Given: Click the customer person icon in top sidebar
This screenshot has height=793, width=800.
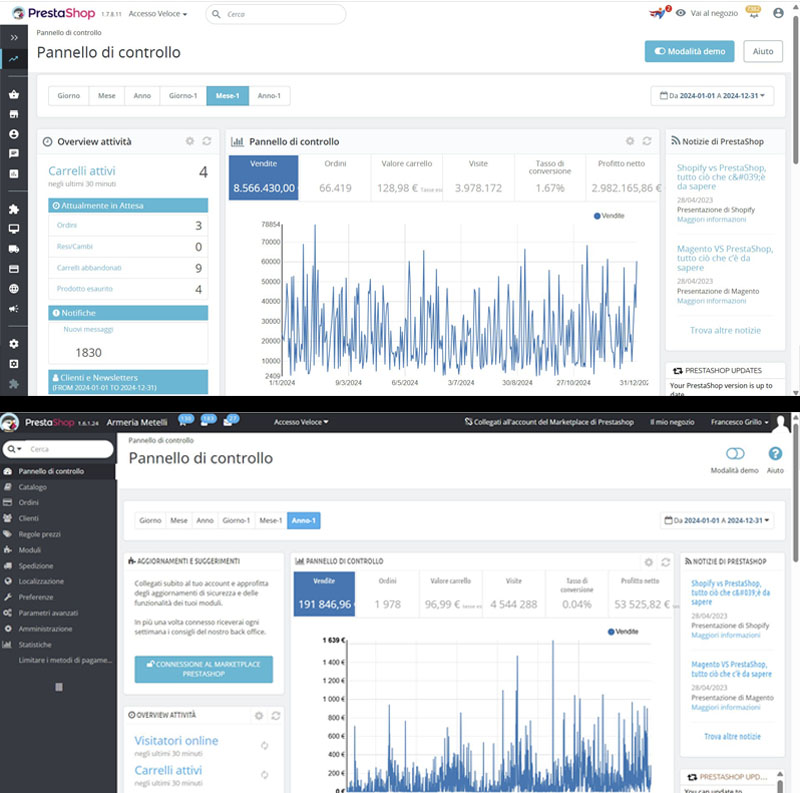Looking at the screenshot, I should (x=14, y=134).
